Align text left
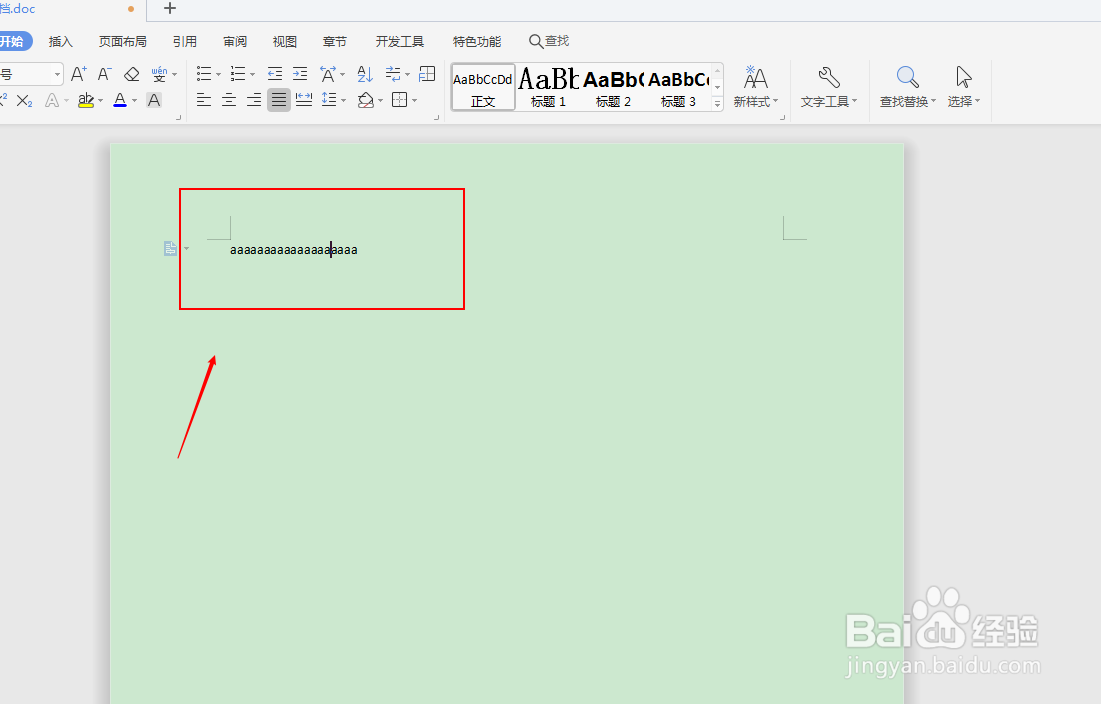The image size is (1101, 704). coord(204,100)
